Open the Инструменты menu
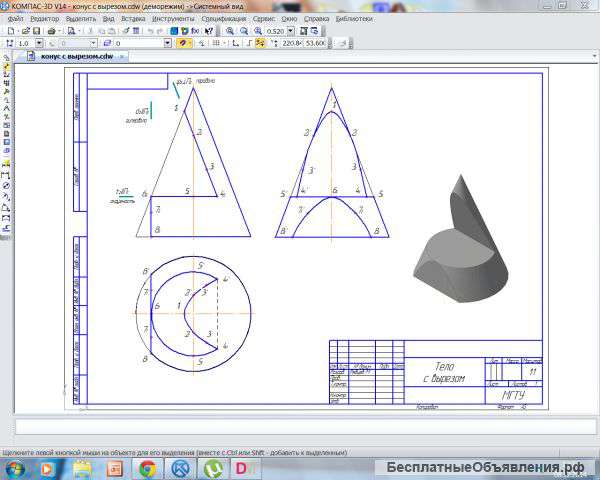The image size is (600, 480). (175, 18)
